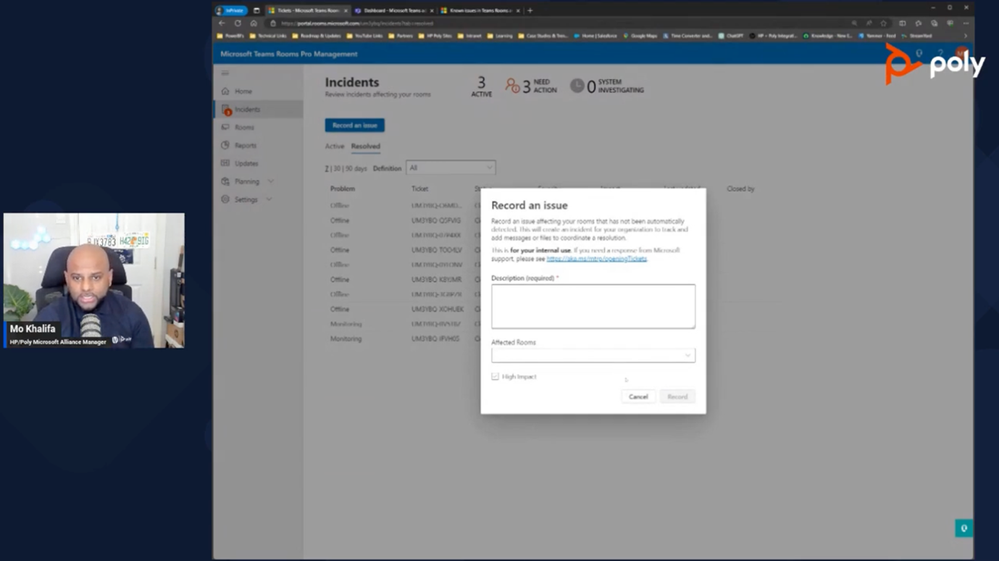
Task: Open the help question mark icon
Action: (x=940, y=53)
